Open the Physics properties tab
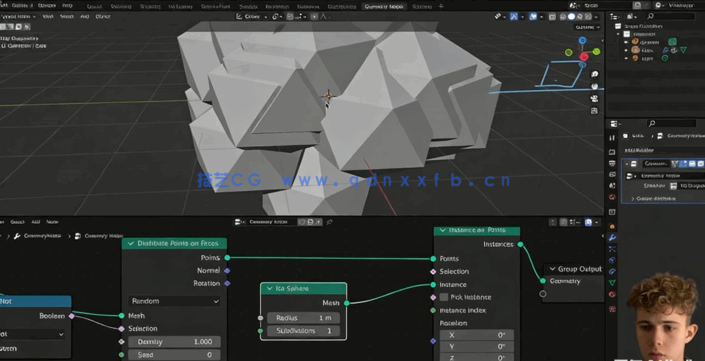This screenshot has height=361, width=705. tap(612, 260)
